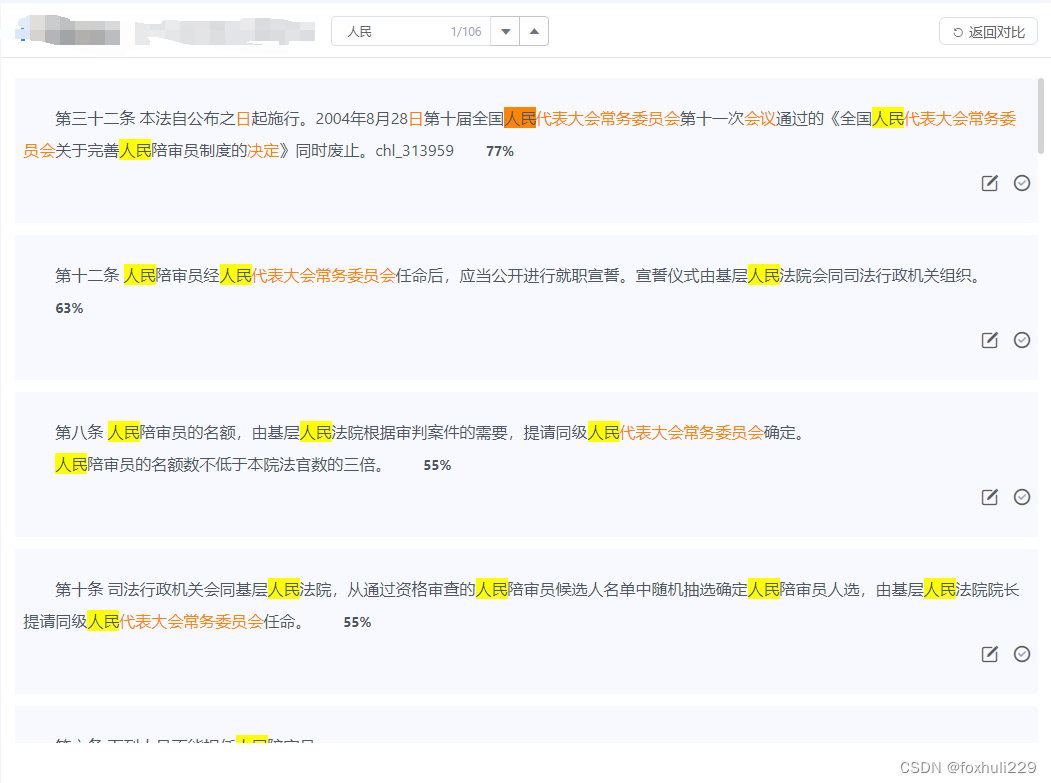This screenshot has width=1051, height=783.
Task: Click the 63% similarity value
Action: point(69,308)
